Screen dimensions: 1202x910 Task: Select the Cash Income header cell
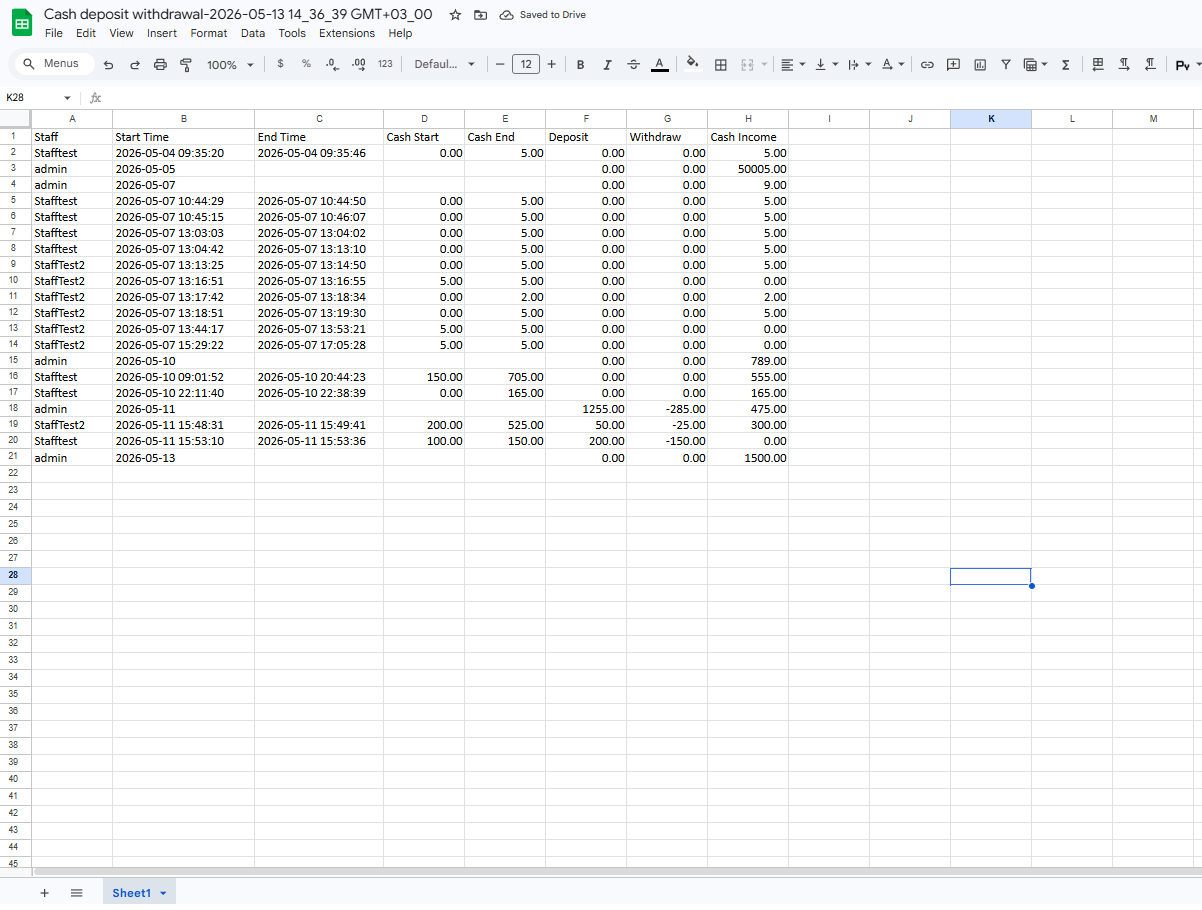(x=748, y=137)
